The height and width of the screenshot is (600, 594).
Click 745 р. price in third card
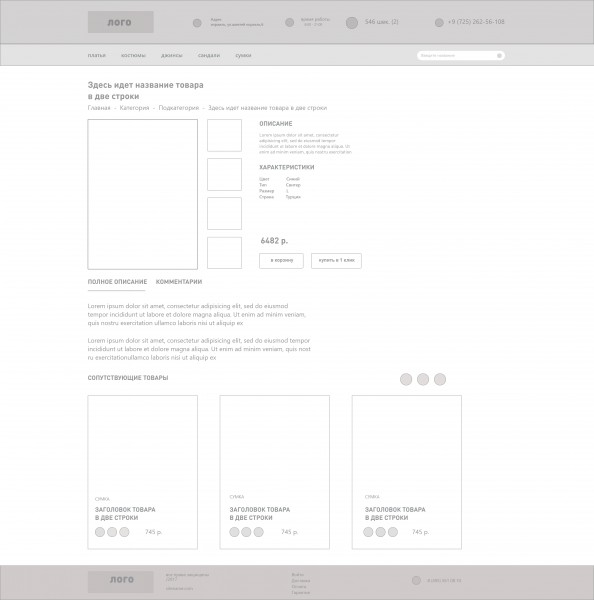pyautogui.click(x=421, y=532)
